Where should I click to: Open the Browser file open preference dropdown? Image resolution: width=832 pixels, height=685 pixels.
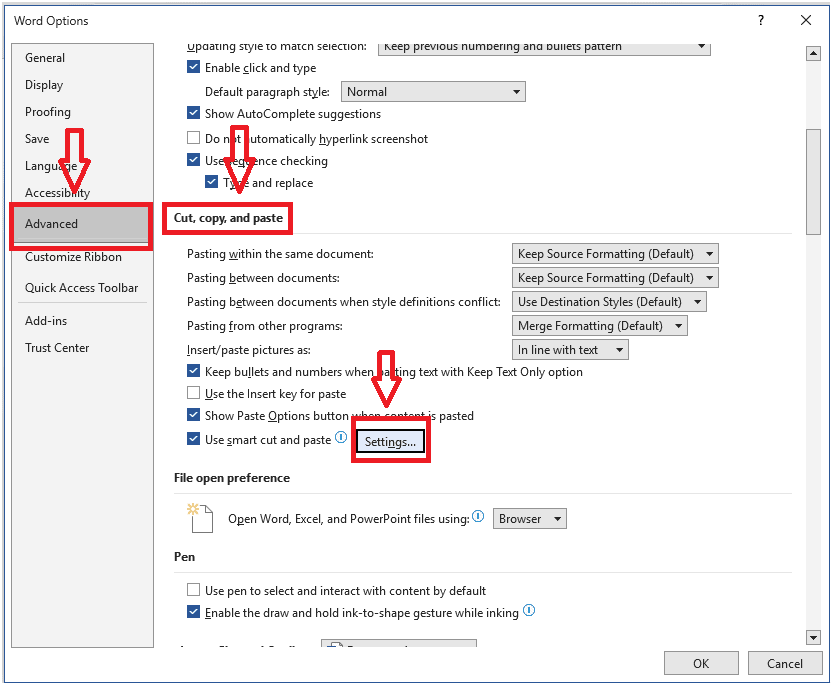pos(530,519)
